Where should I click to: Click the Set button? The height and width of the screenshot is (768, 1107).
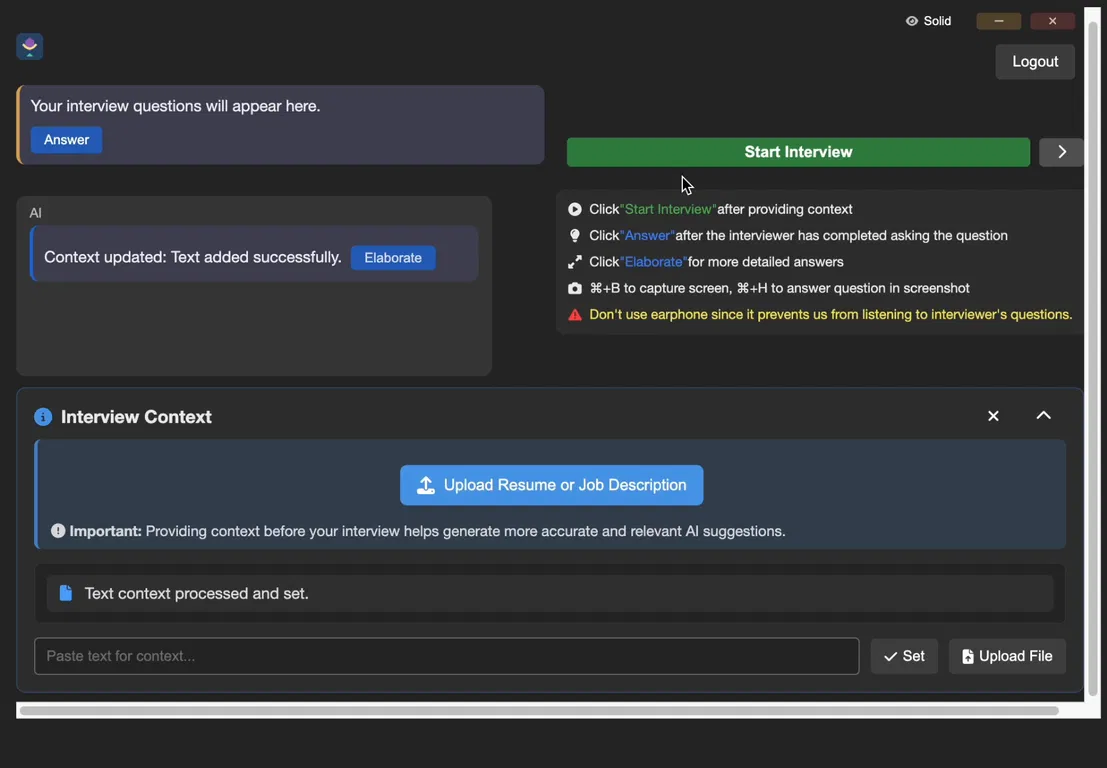904,656
